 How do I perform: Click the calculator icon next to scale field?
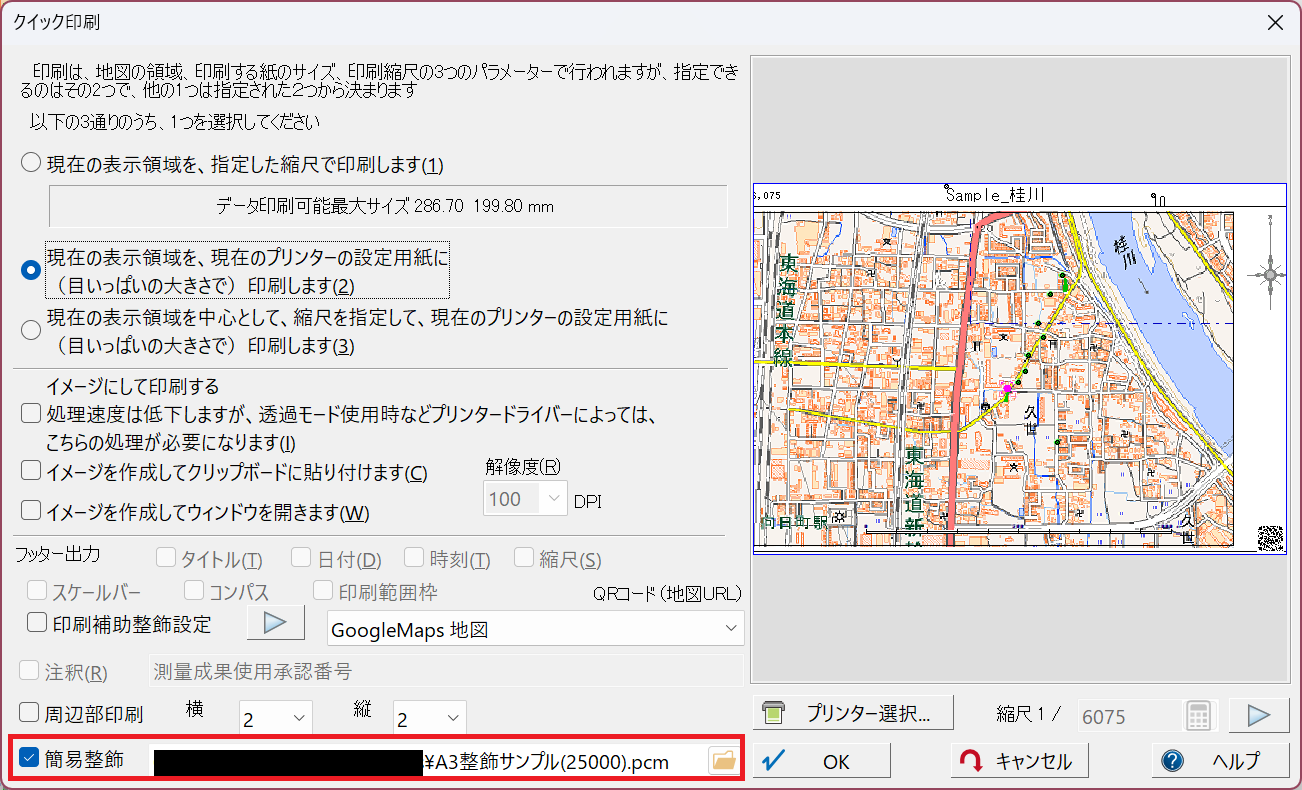pyautogui.click(x=1198, y=716)
